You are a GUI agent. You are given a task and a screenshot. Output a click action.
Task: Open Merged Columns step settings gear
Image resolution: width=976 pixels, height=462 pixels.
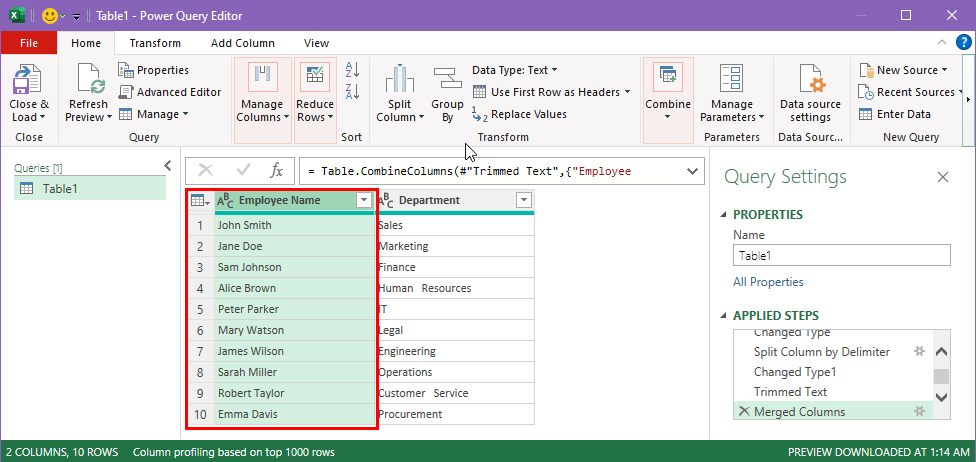coord(919,411)
